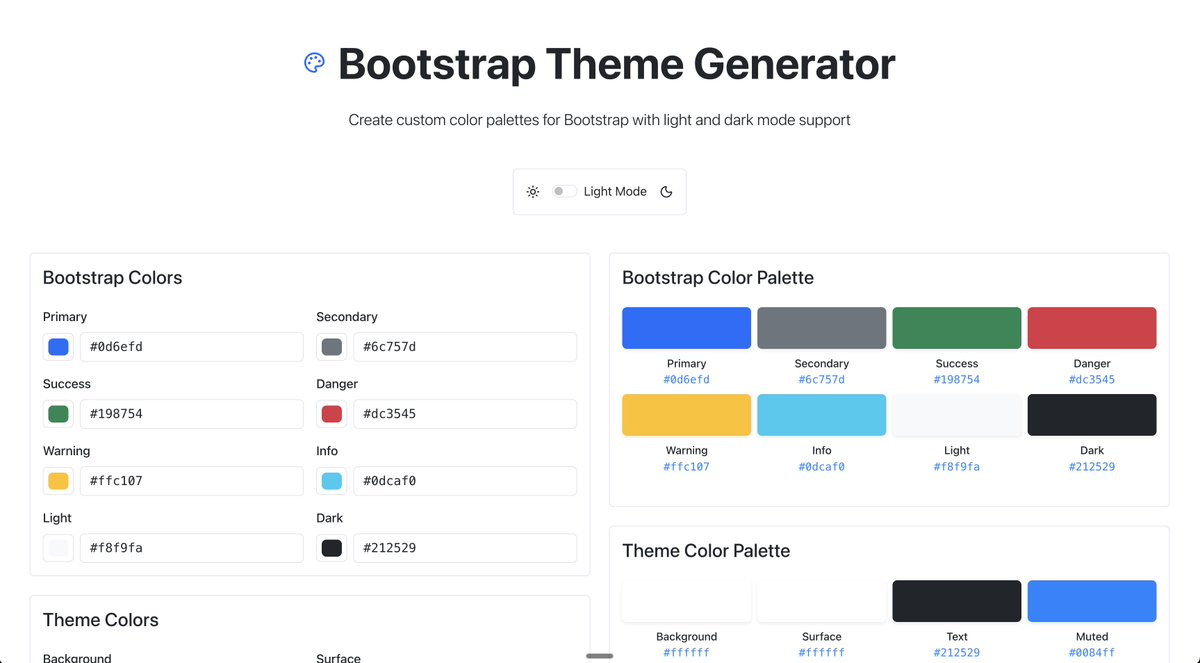Click the horizontal drag handle at page bottom
The image size is (1200, 663).
(x=599, y=656)
